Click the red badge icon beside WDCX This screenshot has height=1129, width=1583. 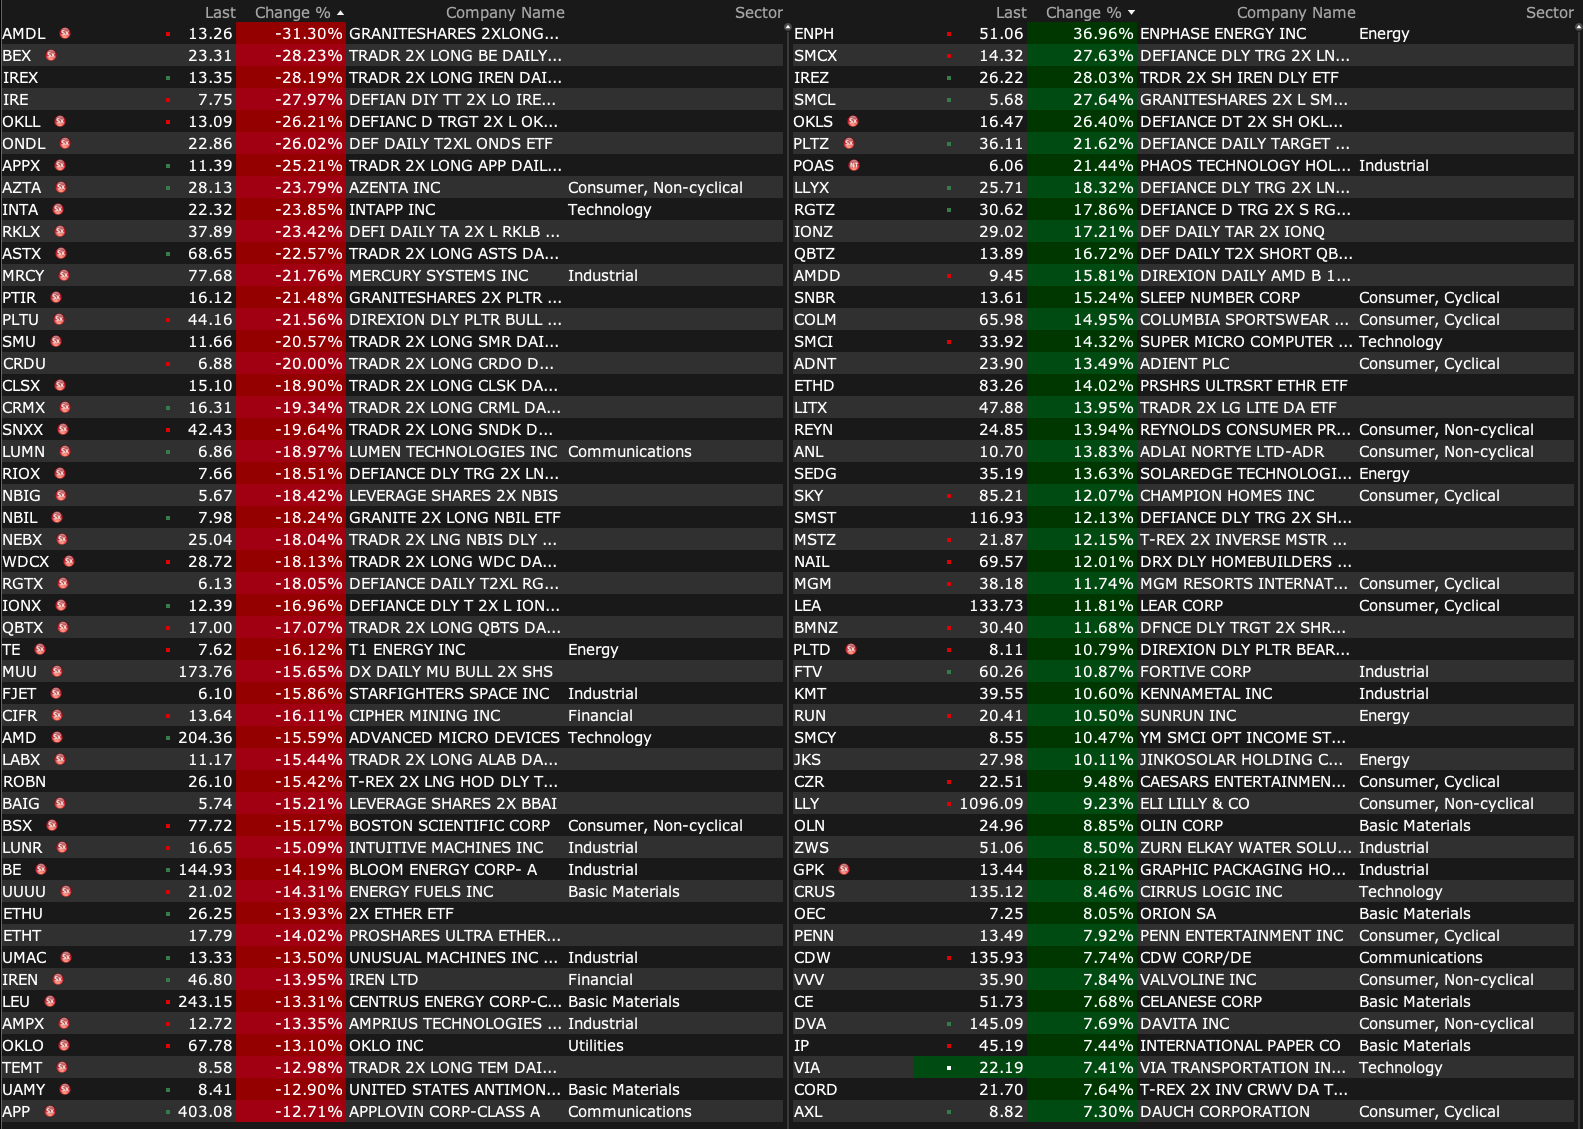click(x=69, y=562)
